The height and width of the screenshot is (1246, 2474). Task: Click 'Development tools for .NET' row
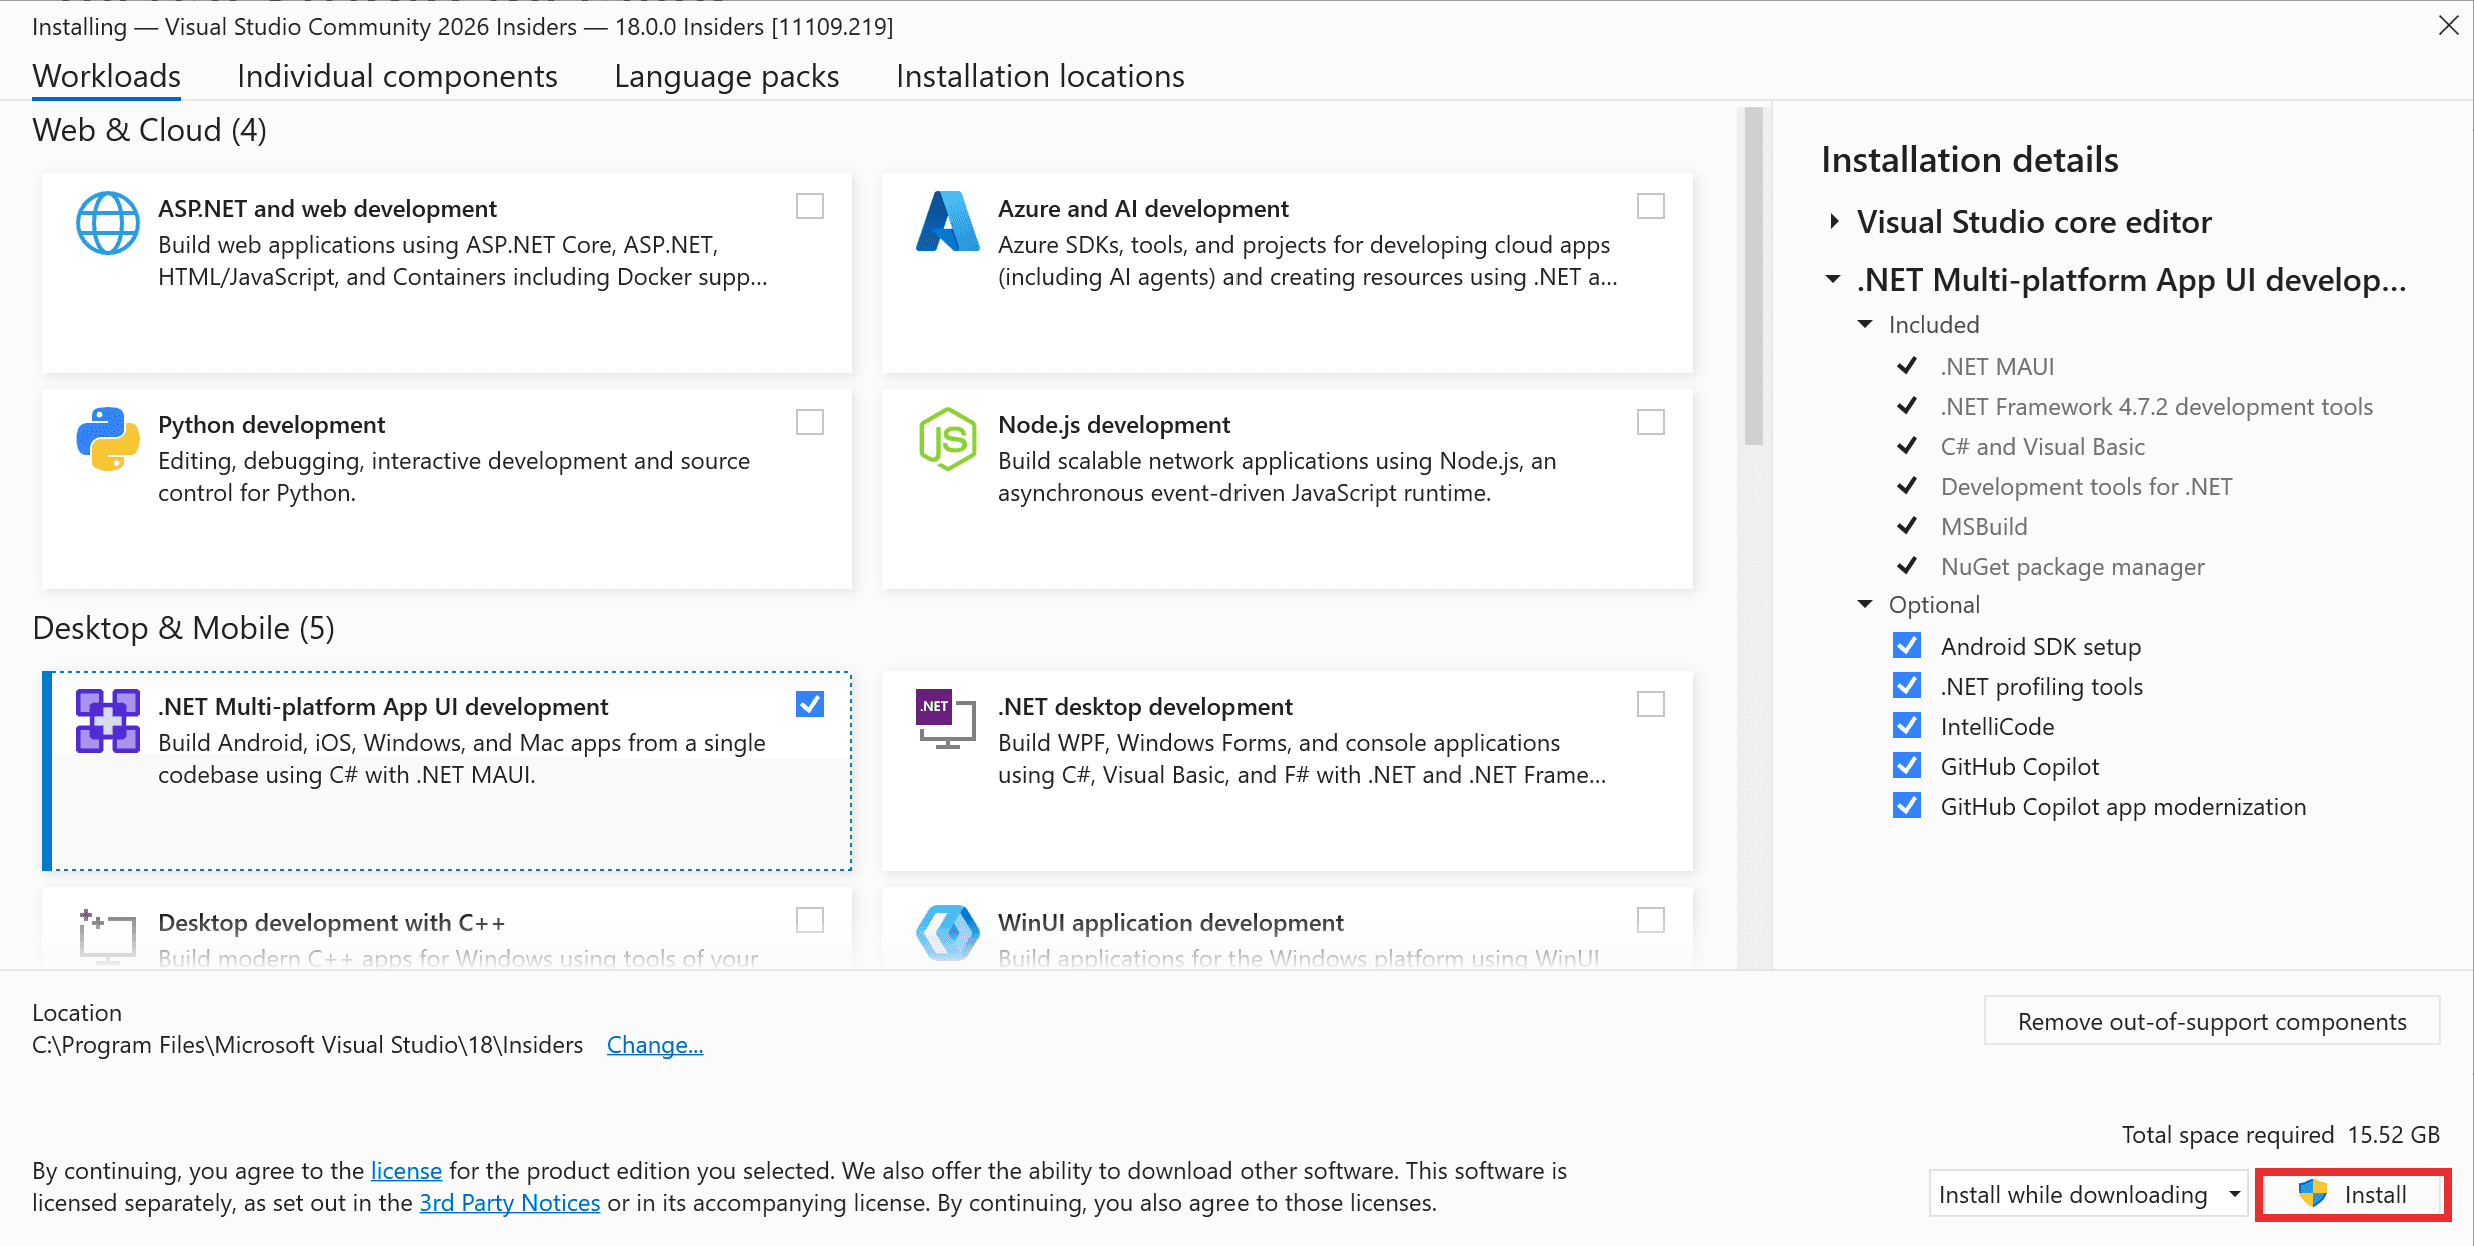click(x=2086, y=486)
